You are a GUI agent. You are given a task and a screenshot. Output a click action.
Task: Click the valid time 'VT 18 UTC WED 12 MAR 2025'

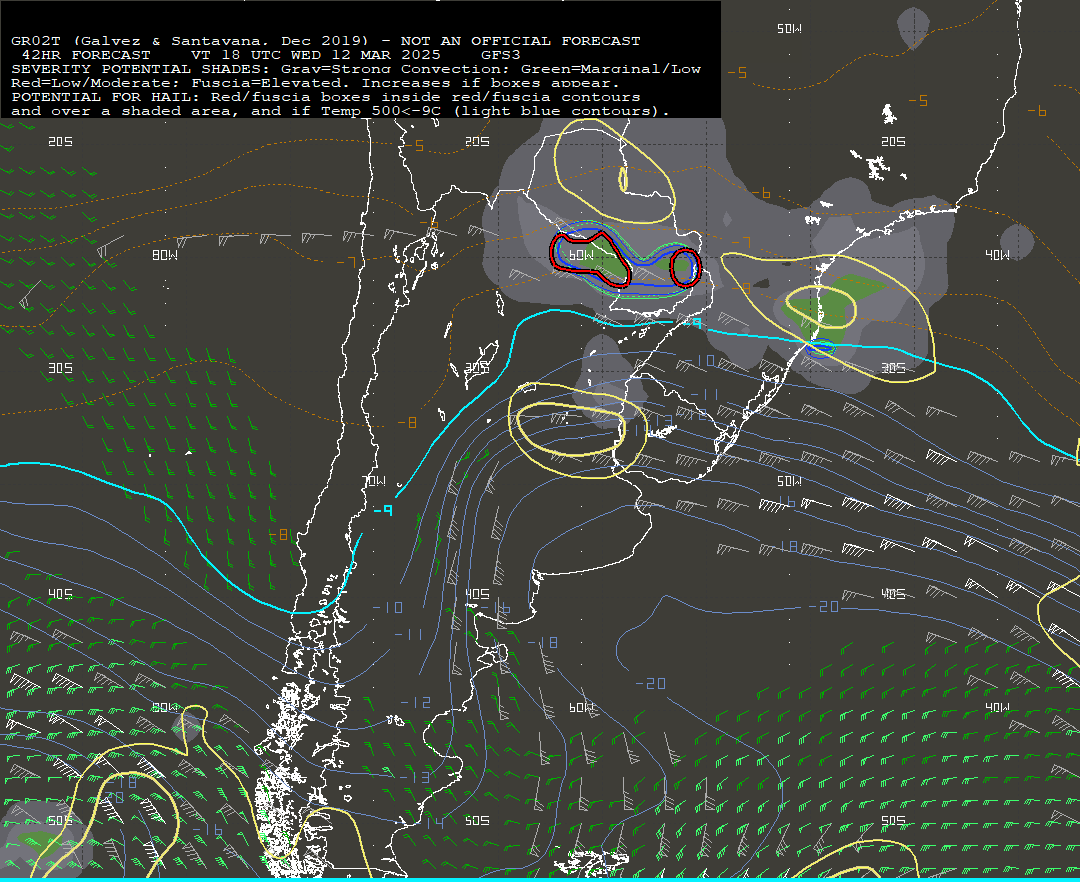[315, 54]
